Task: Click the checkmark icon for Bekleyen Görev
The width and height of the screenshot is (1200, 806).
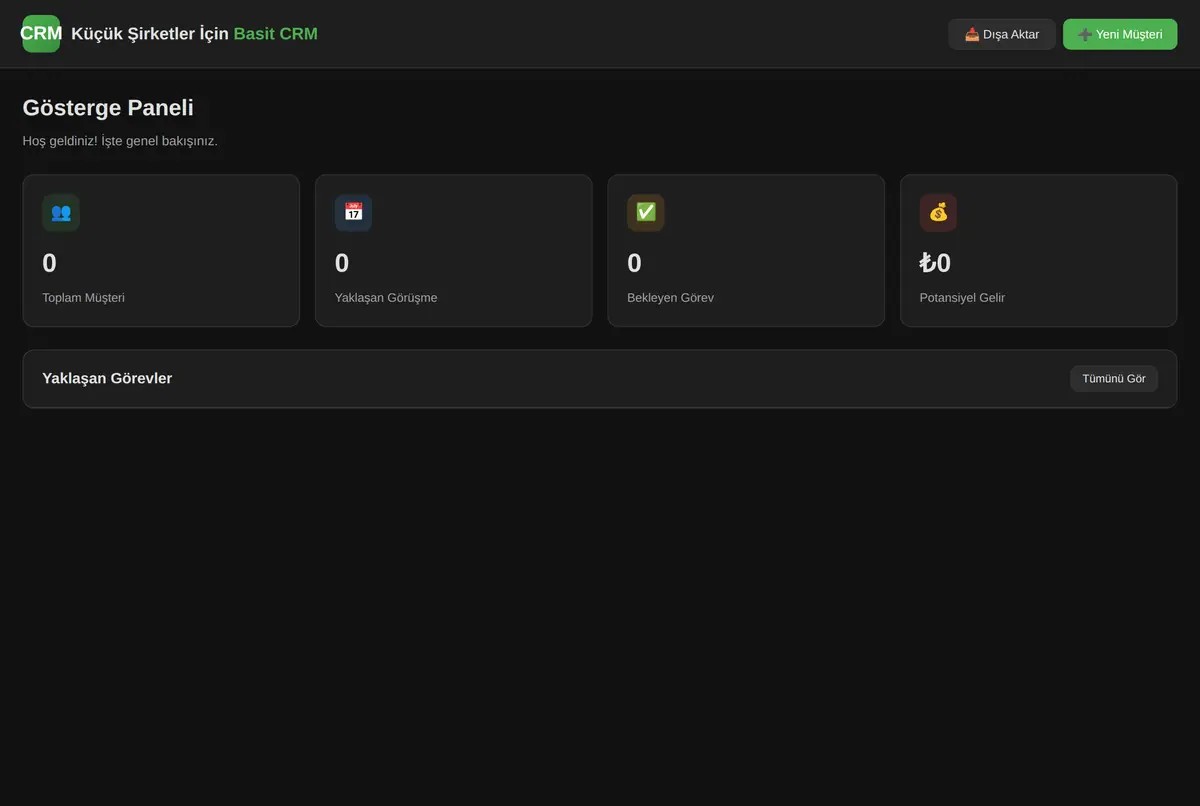Action: coord(646,213)
